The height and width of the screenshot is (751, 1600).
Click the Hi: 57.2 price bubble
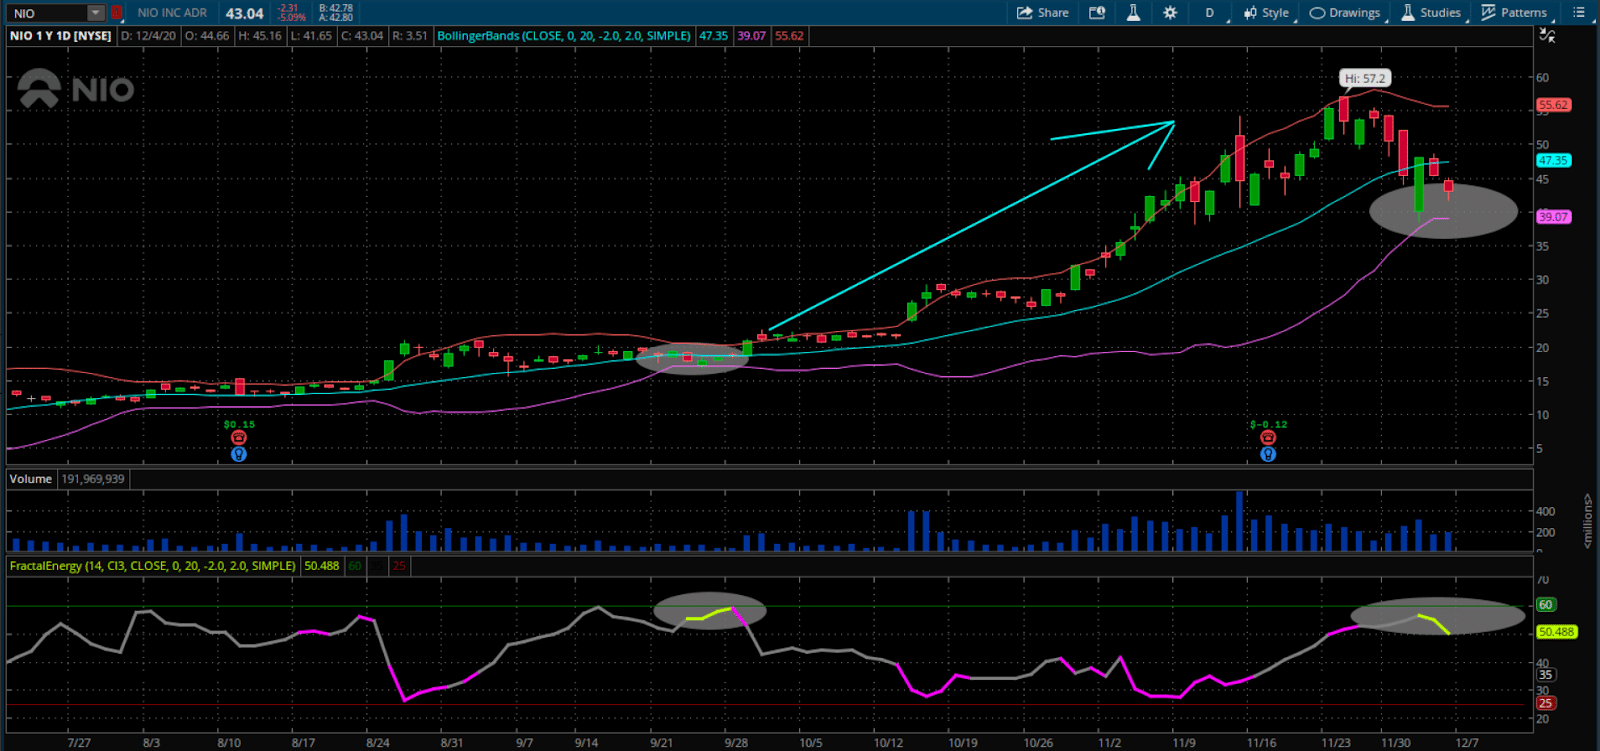pyautogui.click(x=1365, y=78)
